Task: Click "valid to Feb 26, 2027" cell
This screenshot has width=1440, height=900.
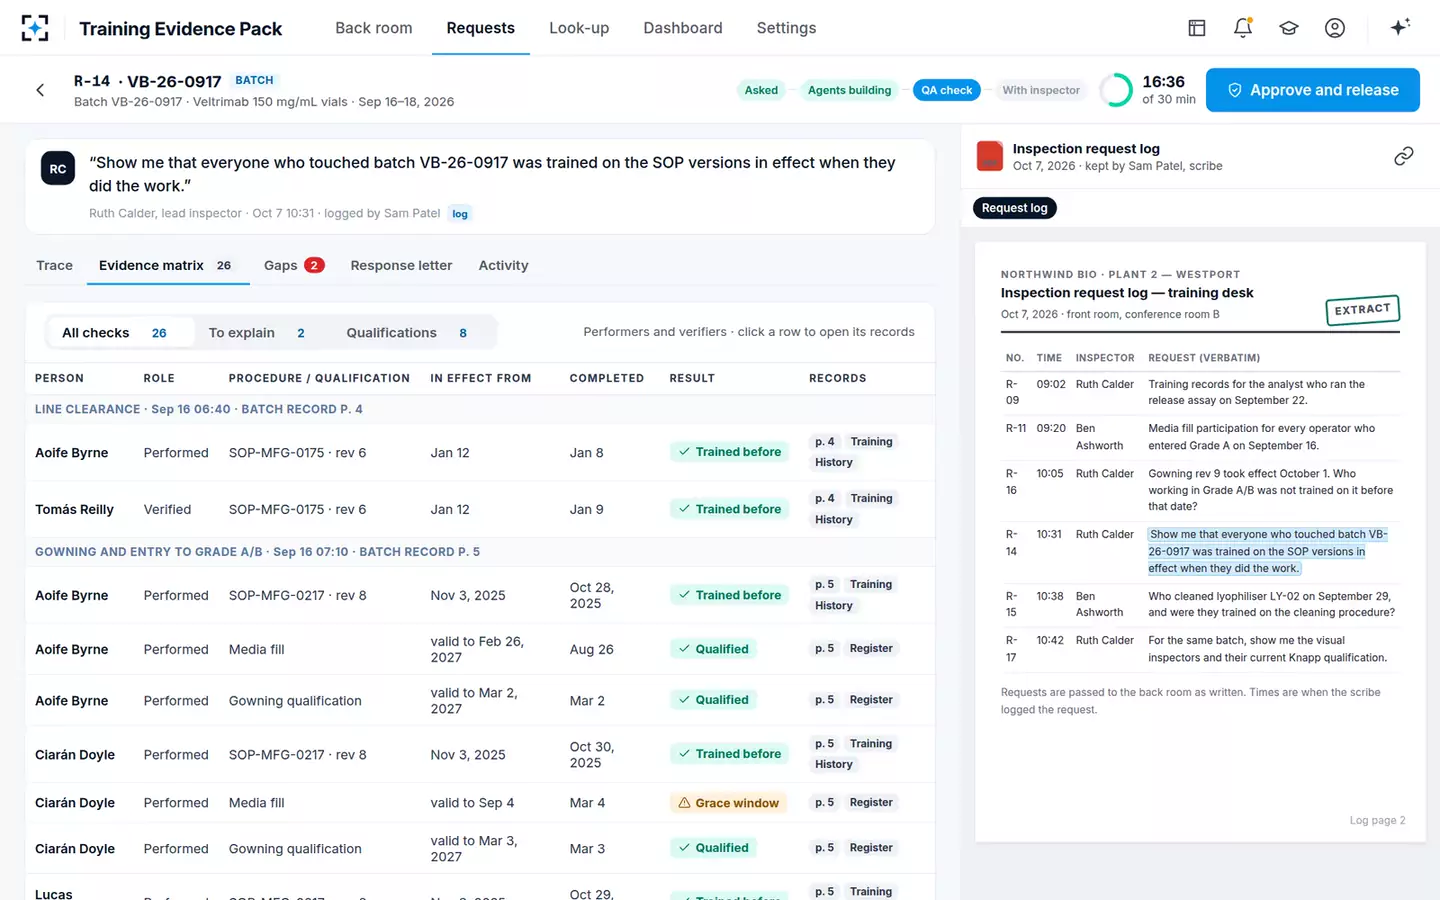Action: click(477, 649)
